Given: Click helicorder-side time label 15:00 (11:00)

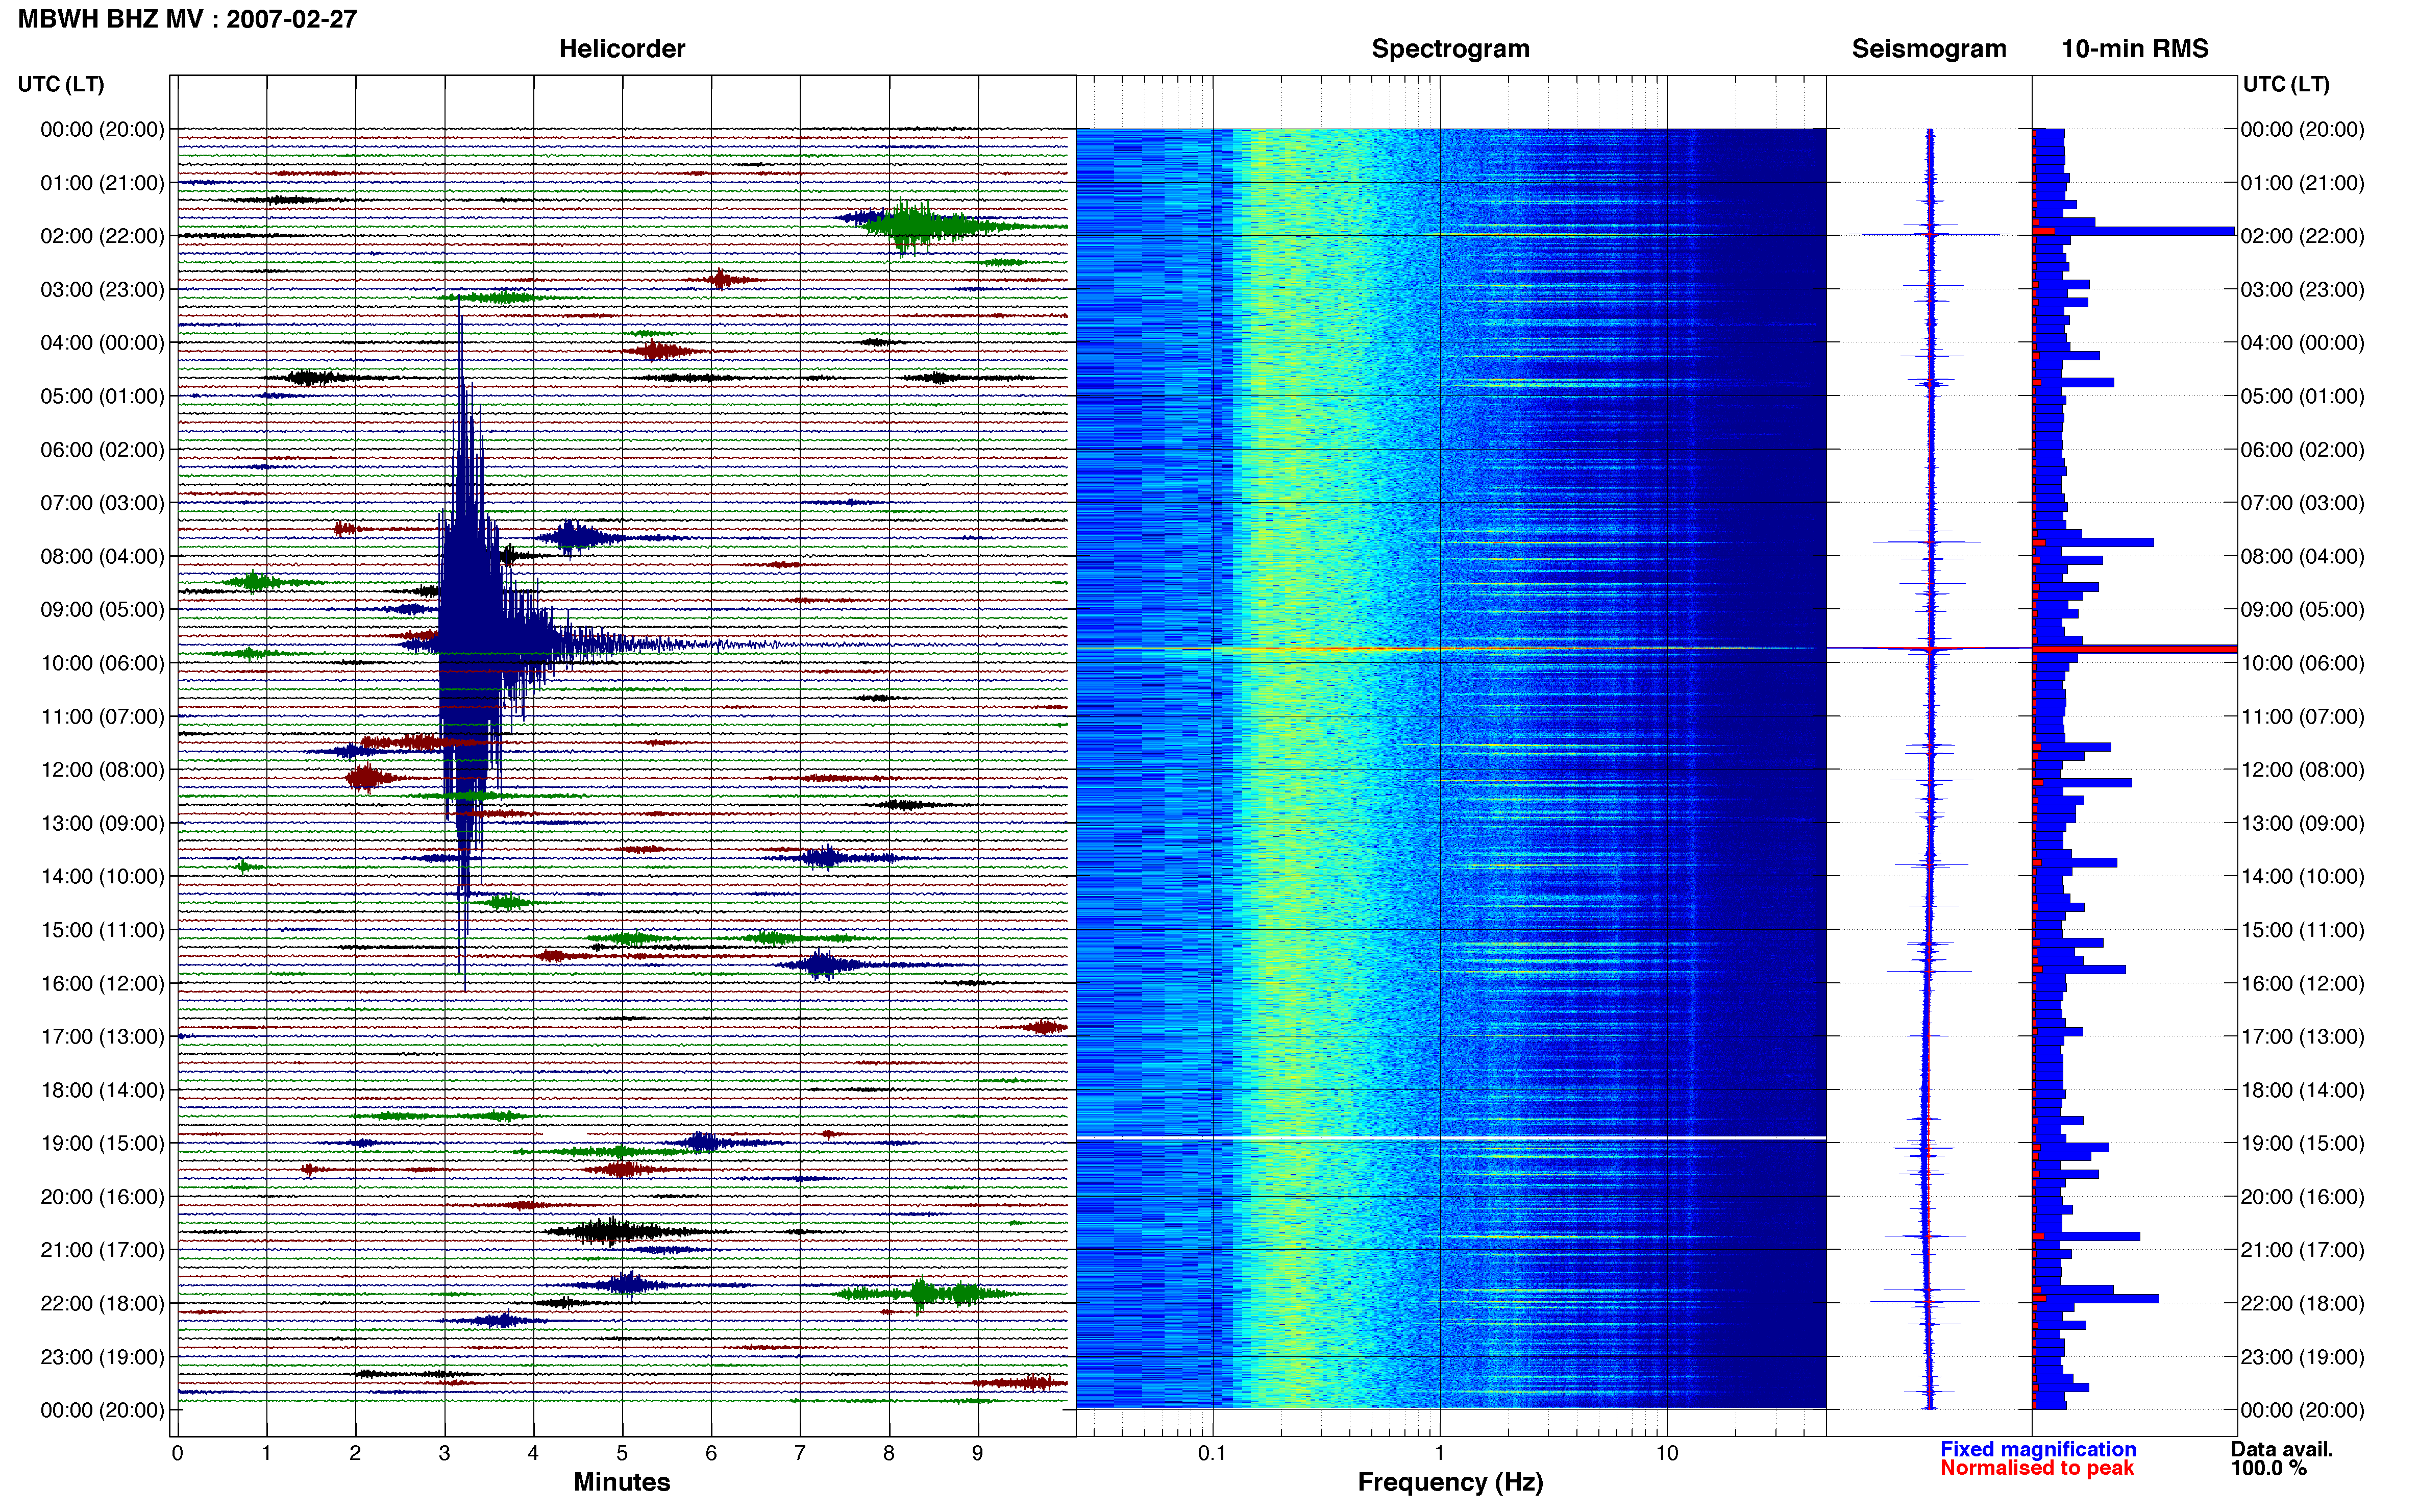Looking at the screenshot, I should click(x=102, y=930).
